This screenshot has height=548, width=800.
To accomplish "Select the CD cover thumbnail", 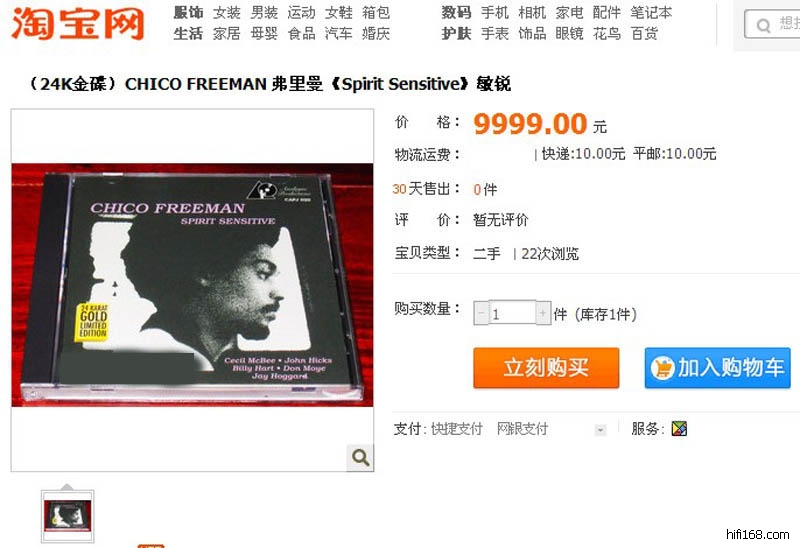I will [67, 516].
